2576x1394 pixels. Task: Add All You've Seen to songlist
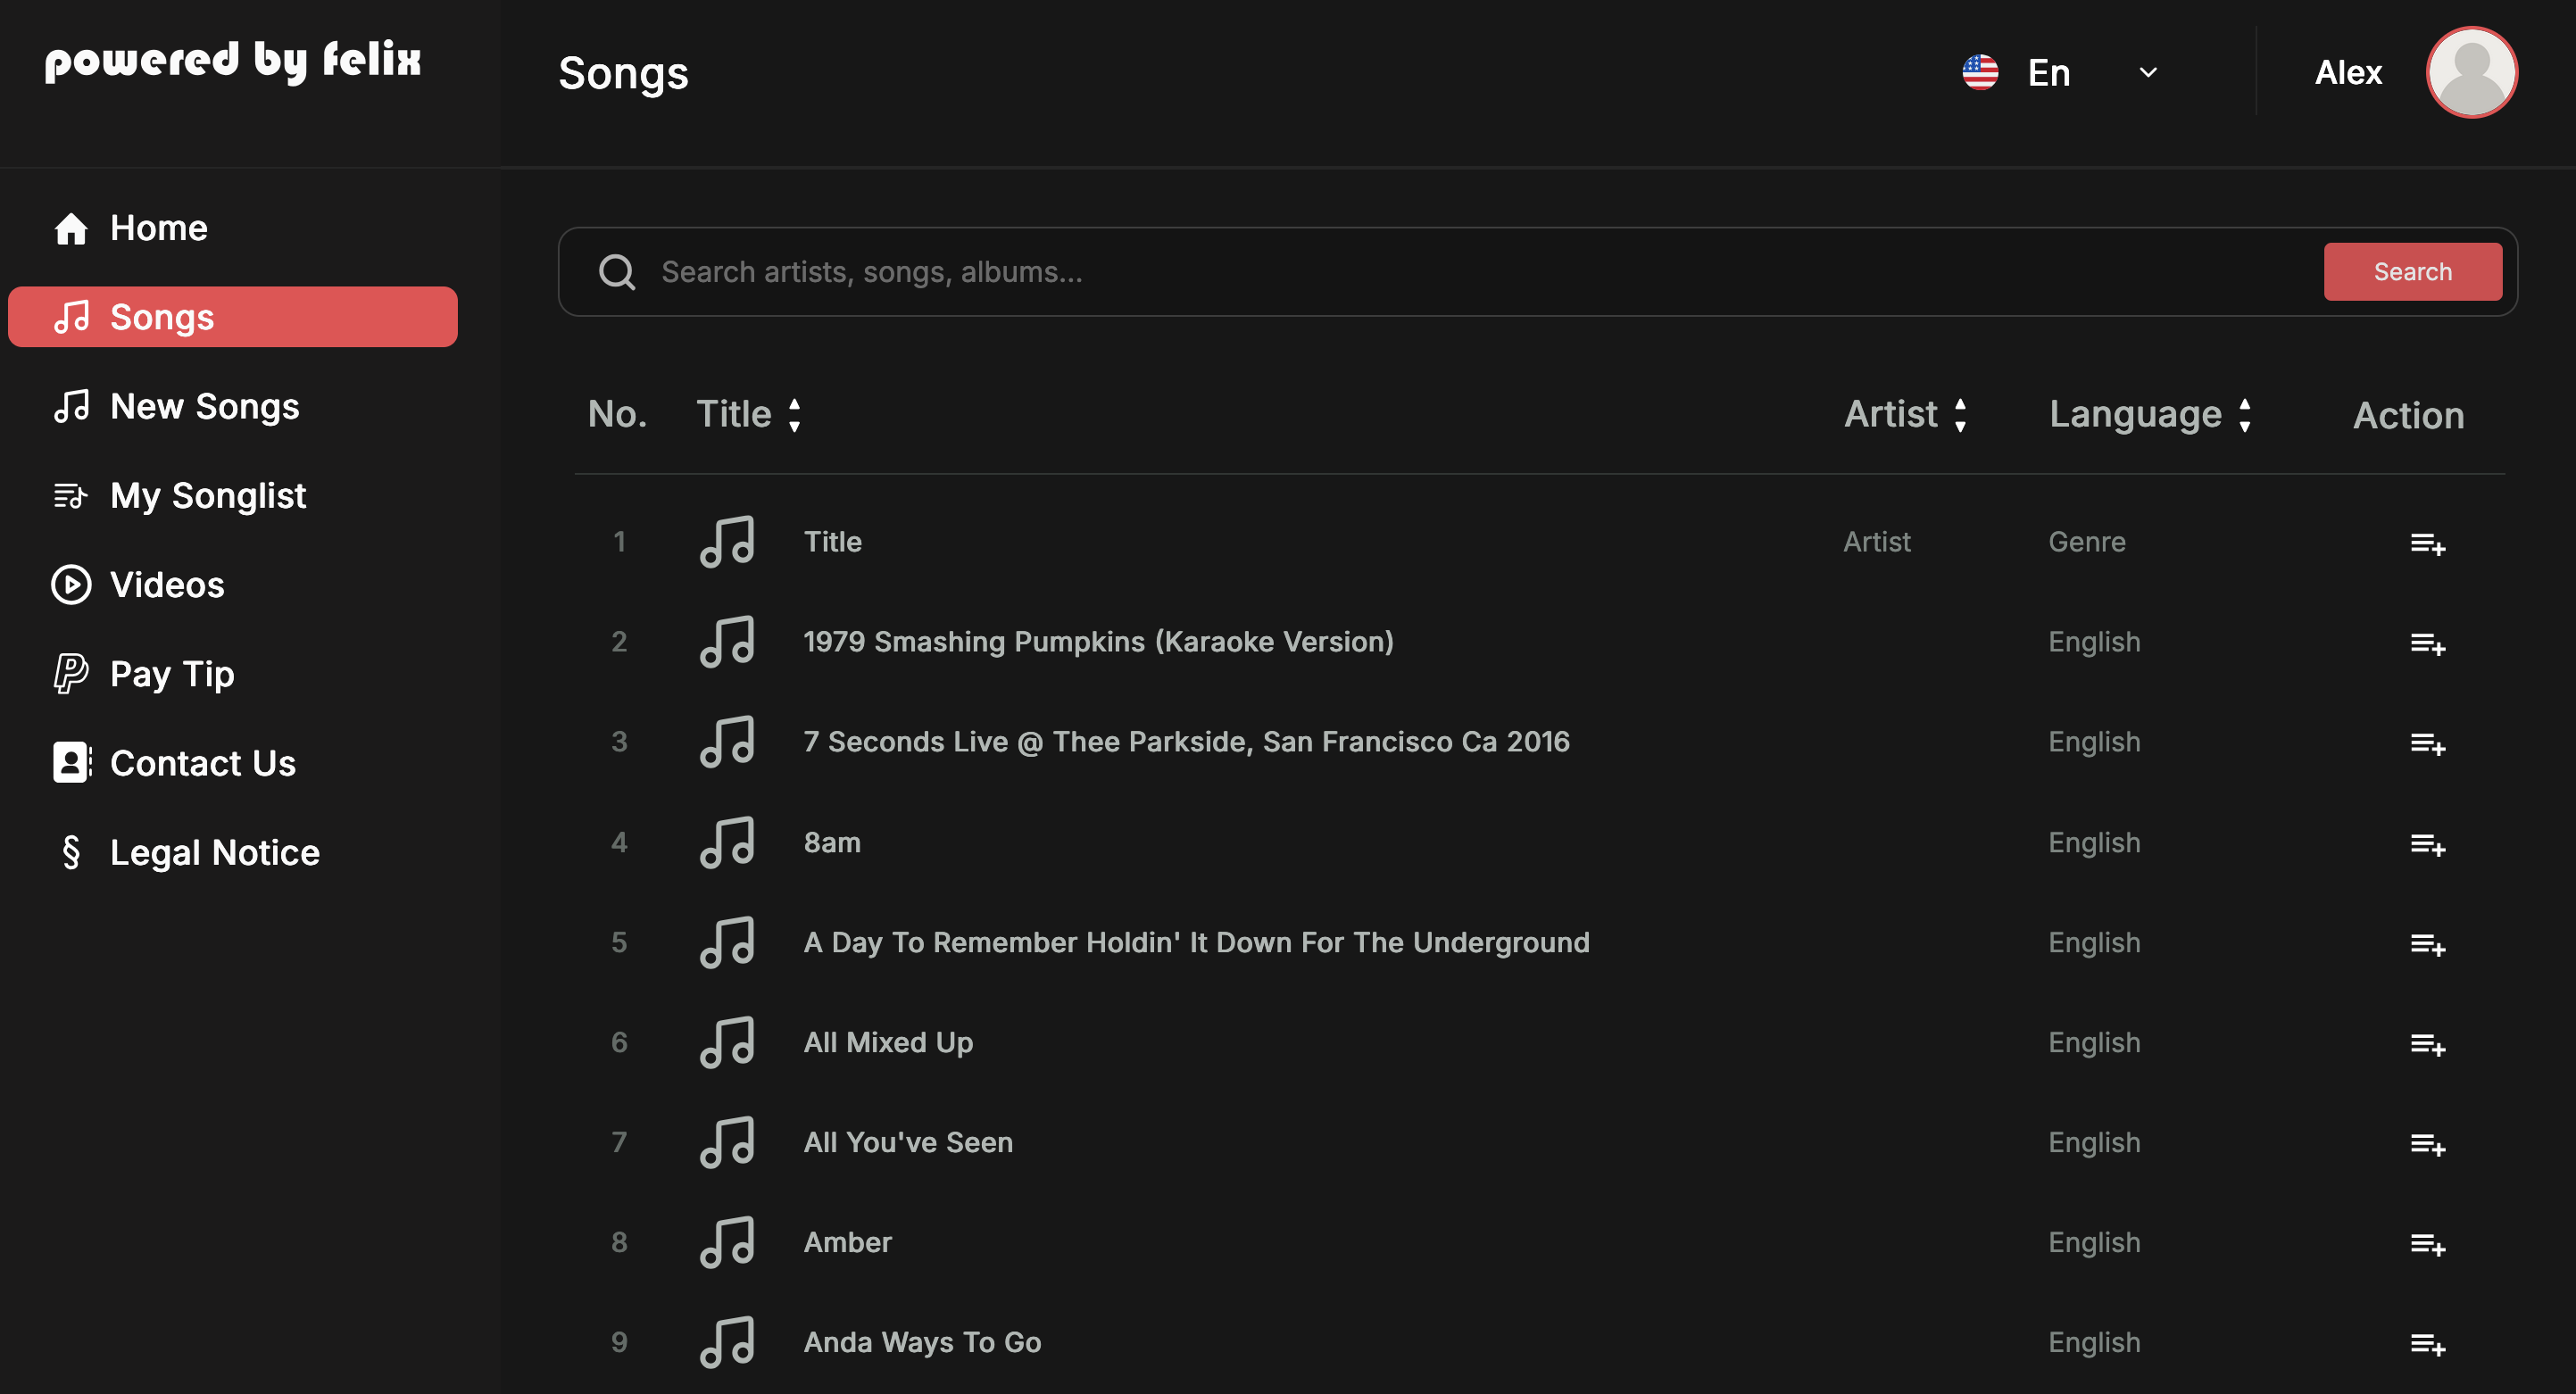tap(2427, 1144)
